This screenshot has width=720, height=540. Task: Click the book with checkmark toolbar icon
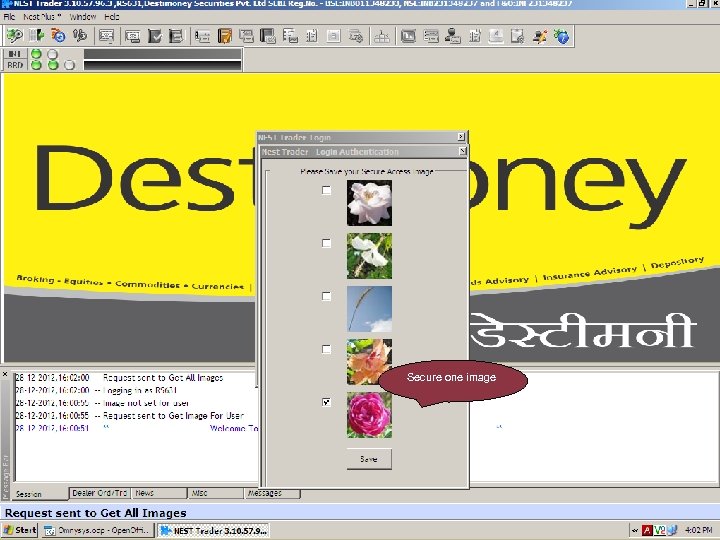click(155, 36)
